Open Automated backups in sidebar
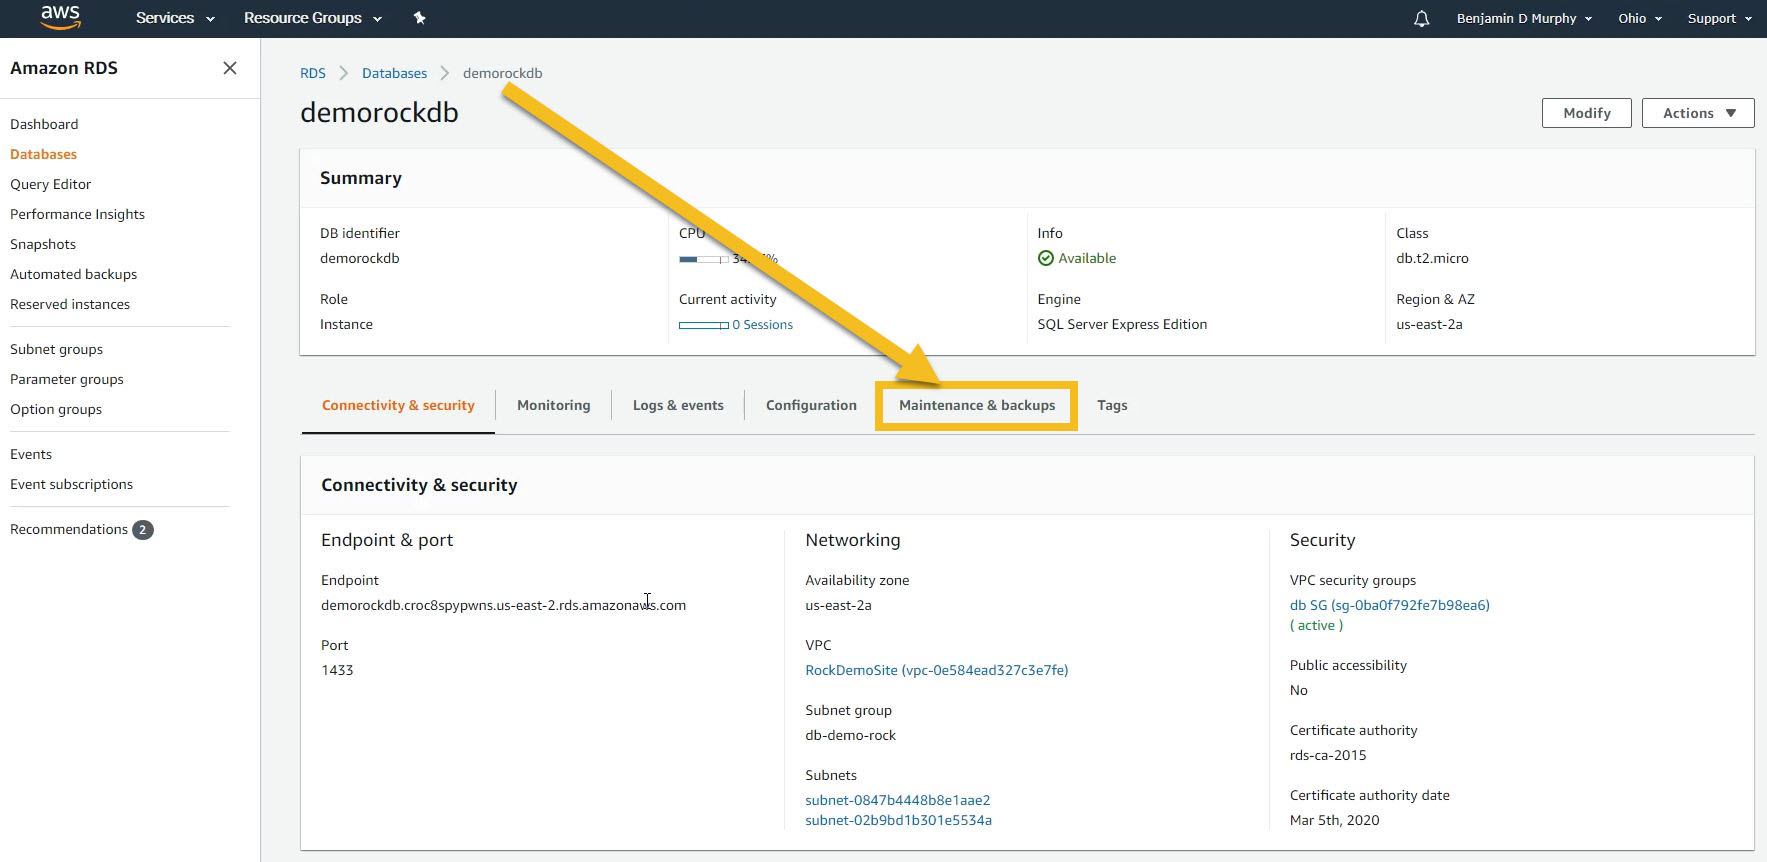The width and height of the screenshot is (1767, 862). [73, 274]
